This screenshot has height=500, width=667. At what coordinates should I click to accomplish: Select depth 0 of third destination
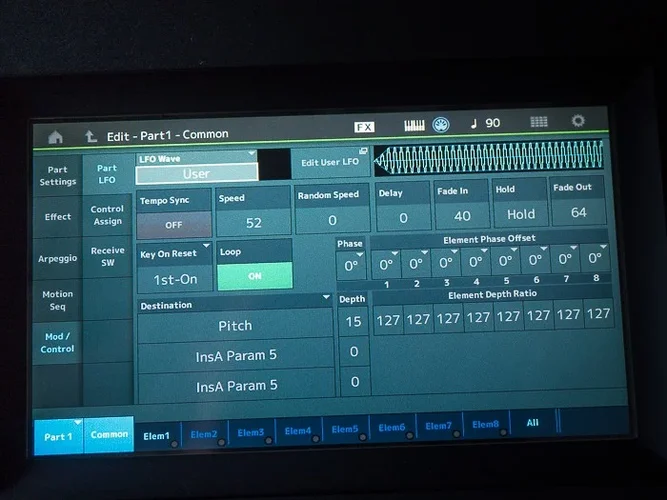[355, 382]
